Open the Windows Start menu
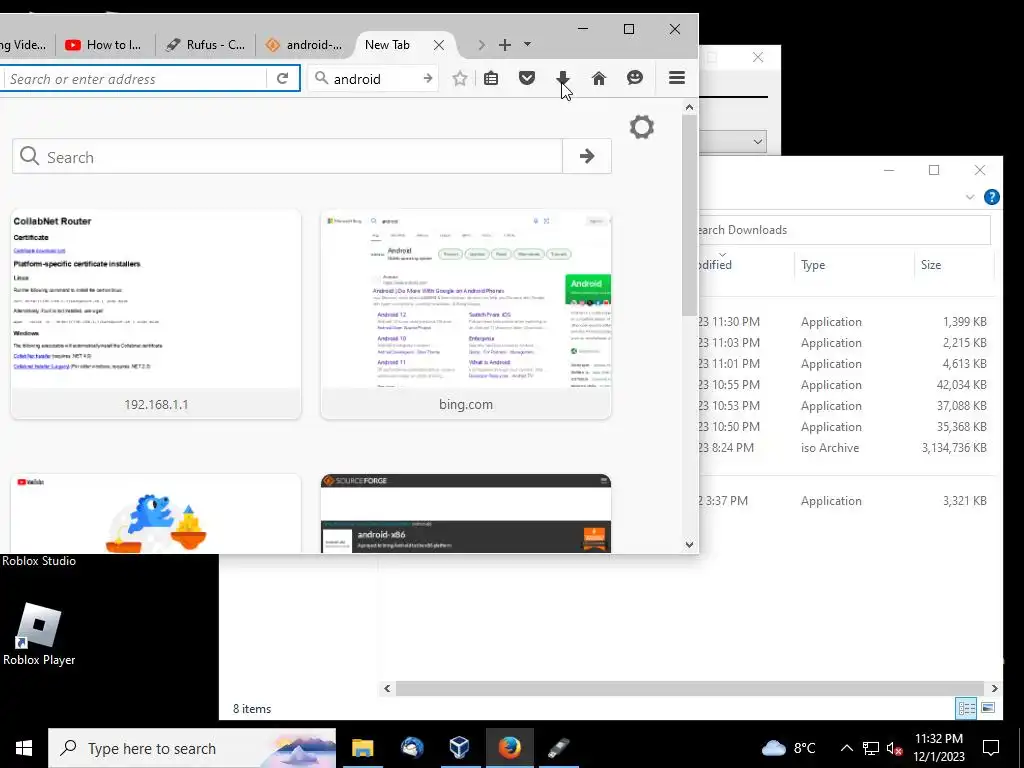 click(x=24, y=748)
